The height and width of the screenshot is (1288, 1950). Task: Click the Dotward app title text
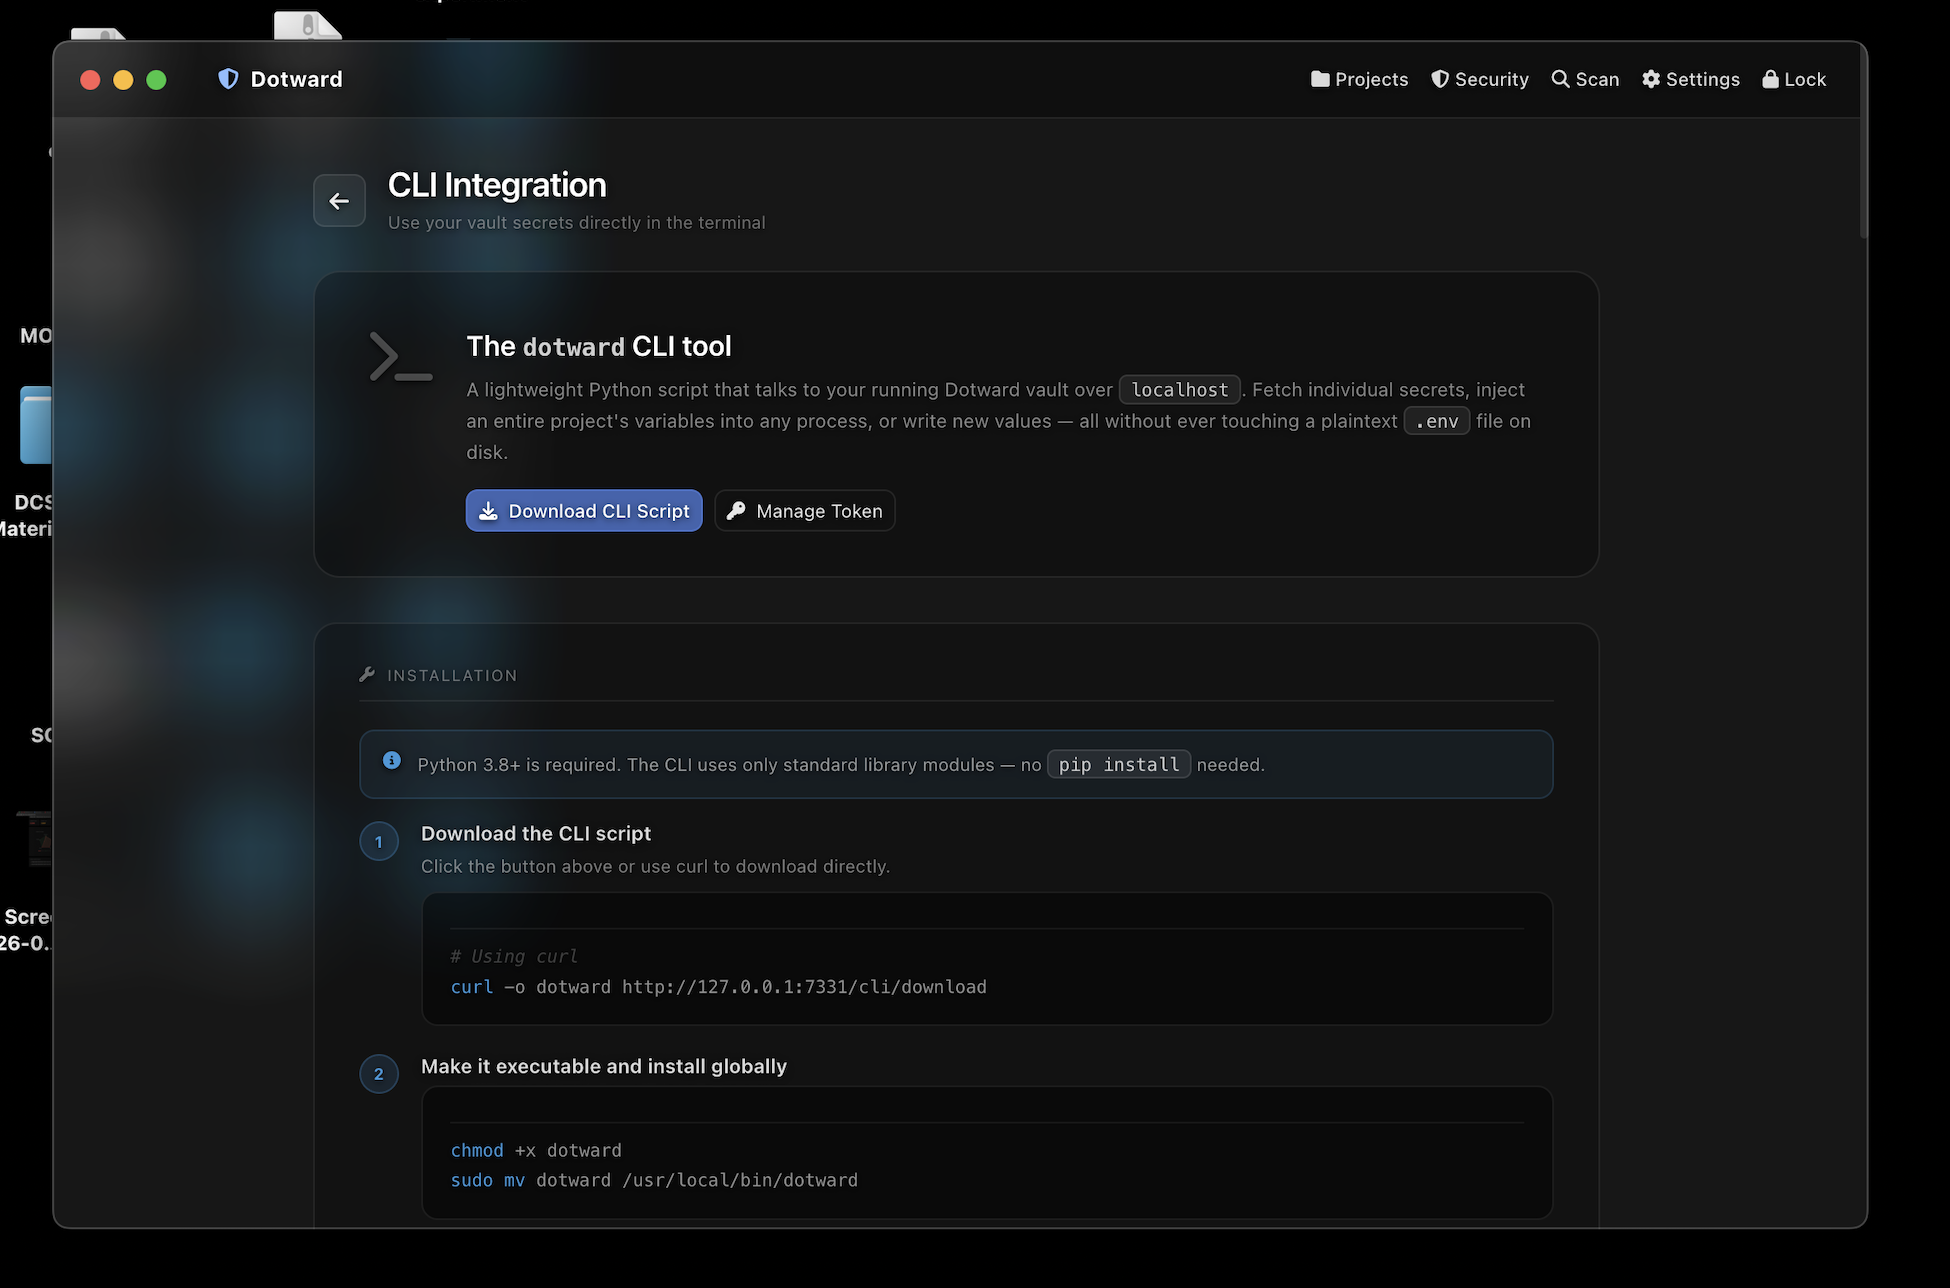(x=296, y=79)
